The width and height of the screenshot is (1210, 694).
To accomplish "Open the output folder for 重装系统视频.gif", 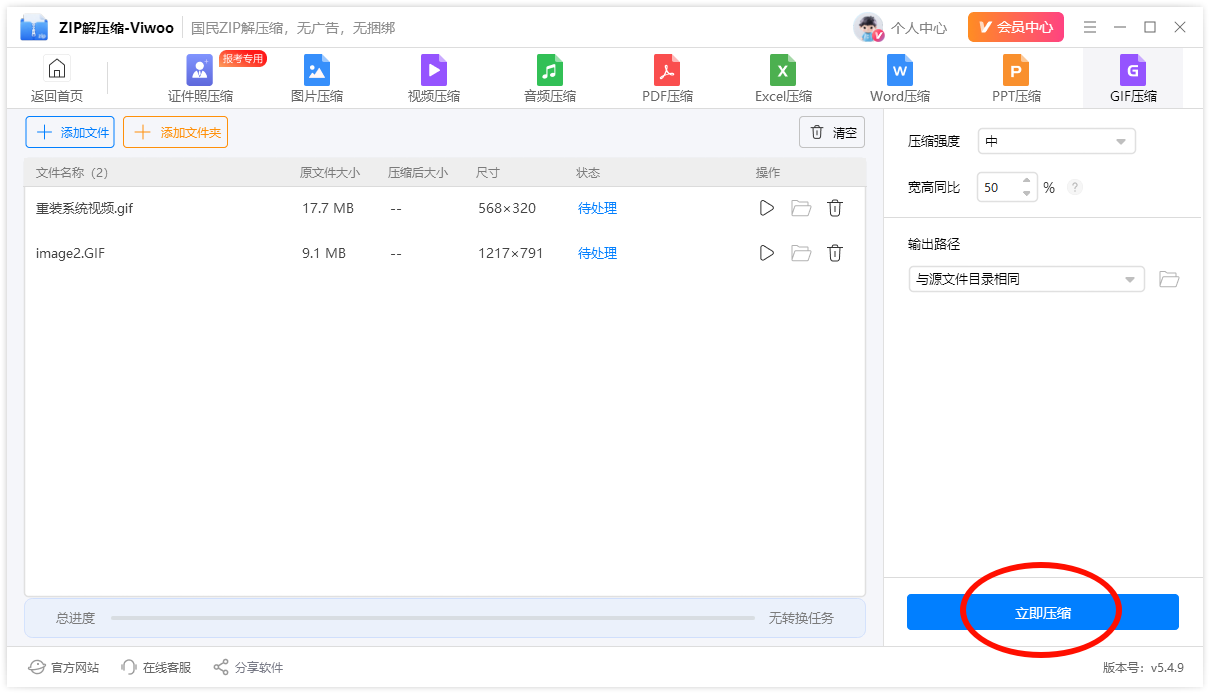I will coord(801,208).
